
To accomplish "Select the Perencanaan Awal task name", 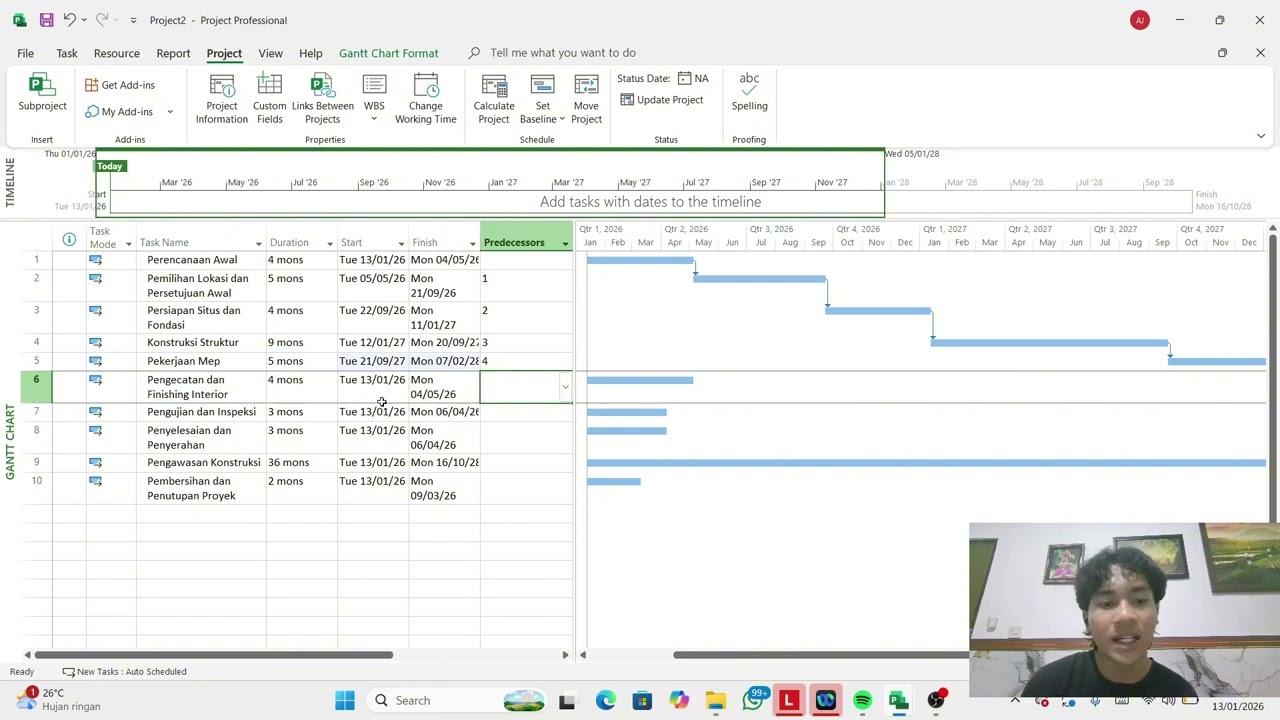I will coord(192,260).
